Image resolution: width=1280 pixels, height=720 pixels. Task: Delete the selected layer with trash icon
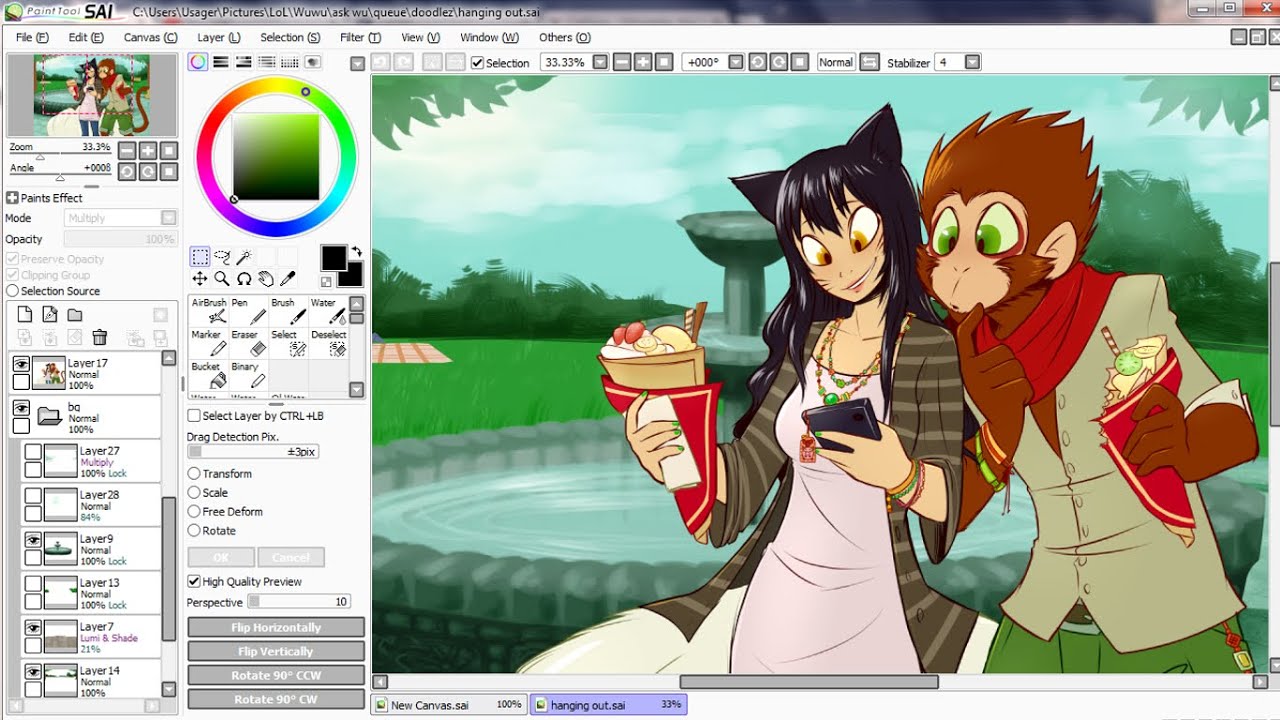[100, 337]
